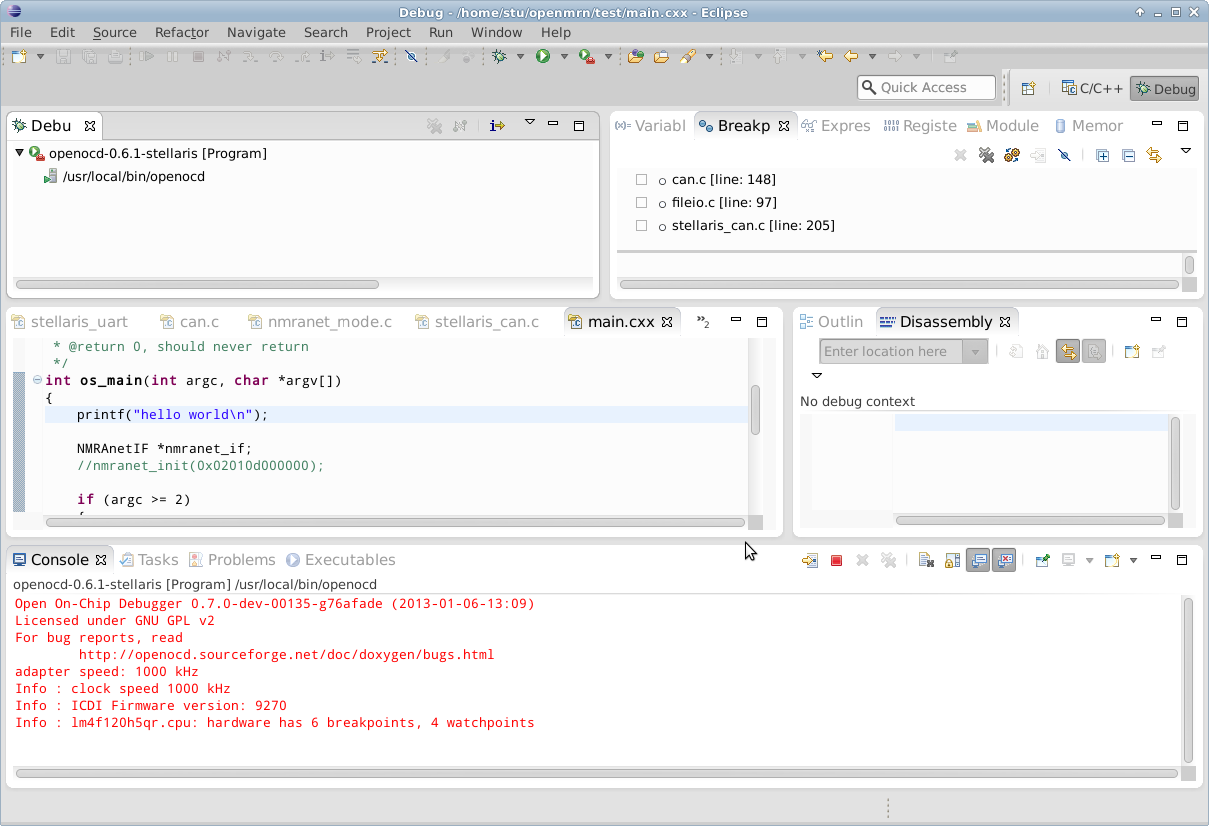Enable the can.c line 148 breakpoint checkbox
The image size is (1209, 826).
click(x=641, y=180)
